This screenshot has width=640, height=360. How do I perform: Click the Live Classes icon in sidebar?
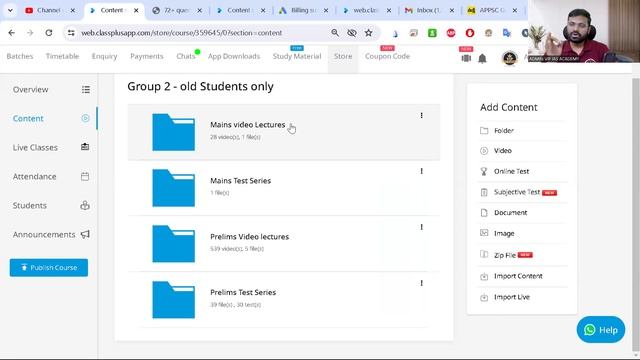[85, 147]
